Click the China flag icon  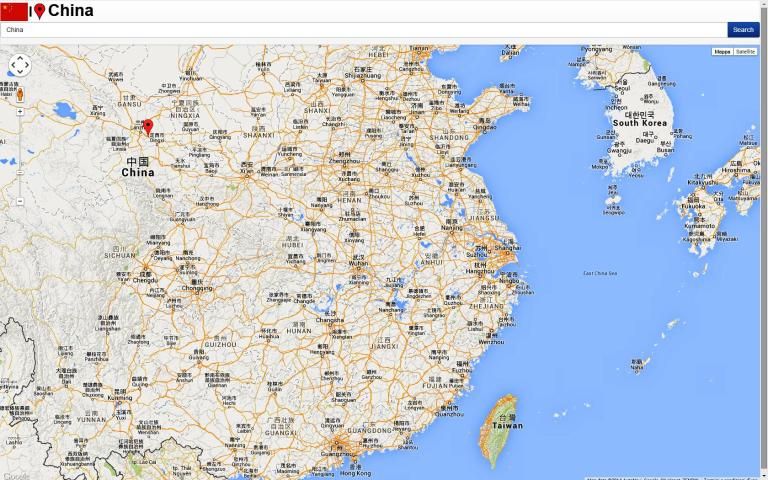14,11
